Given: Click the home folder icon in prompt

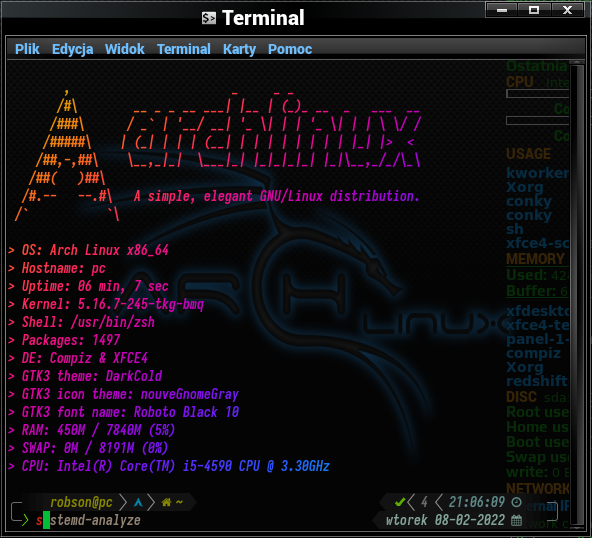Looking at the screenshot, I should tap(166, 502).
